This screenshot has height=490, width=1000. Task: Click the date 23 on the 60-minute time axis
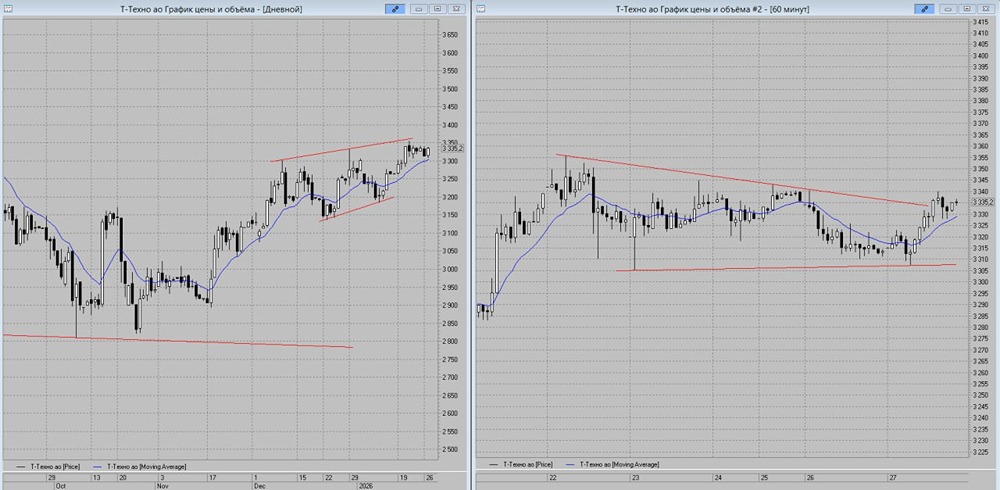click(636, 477)
